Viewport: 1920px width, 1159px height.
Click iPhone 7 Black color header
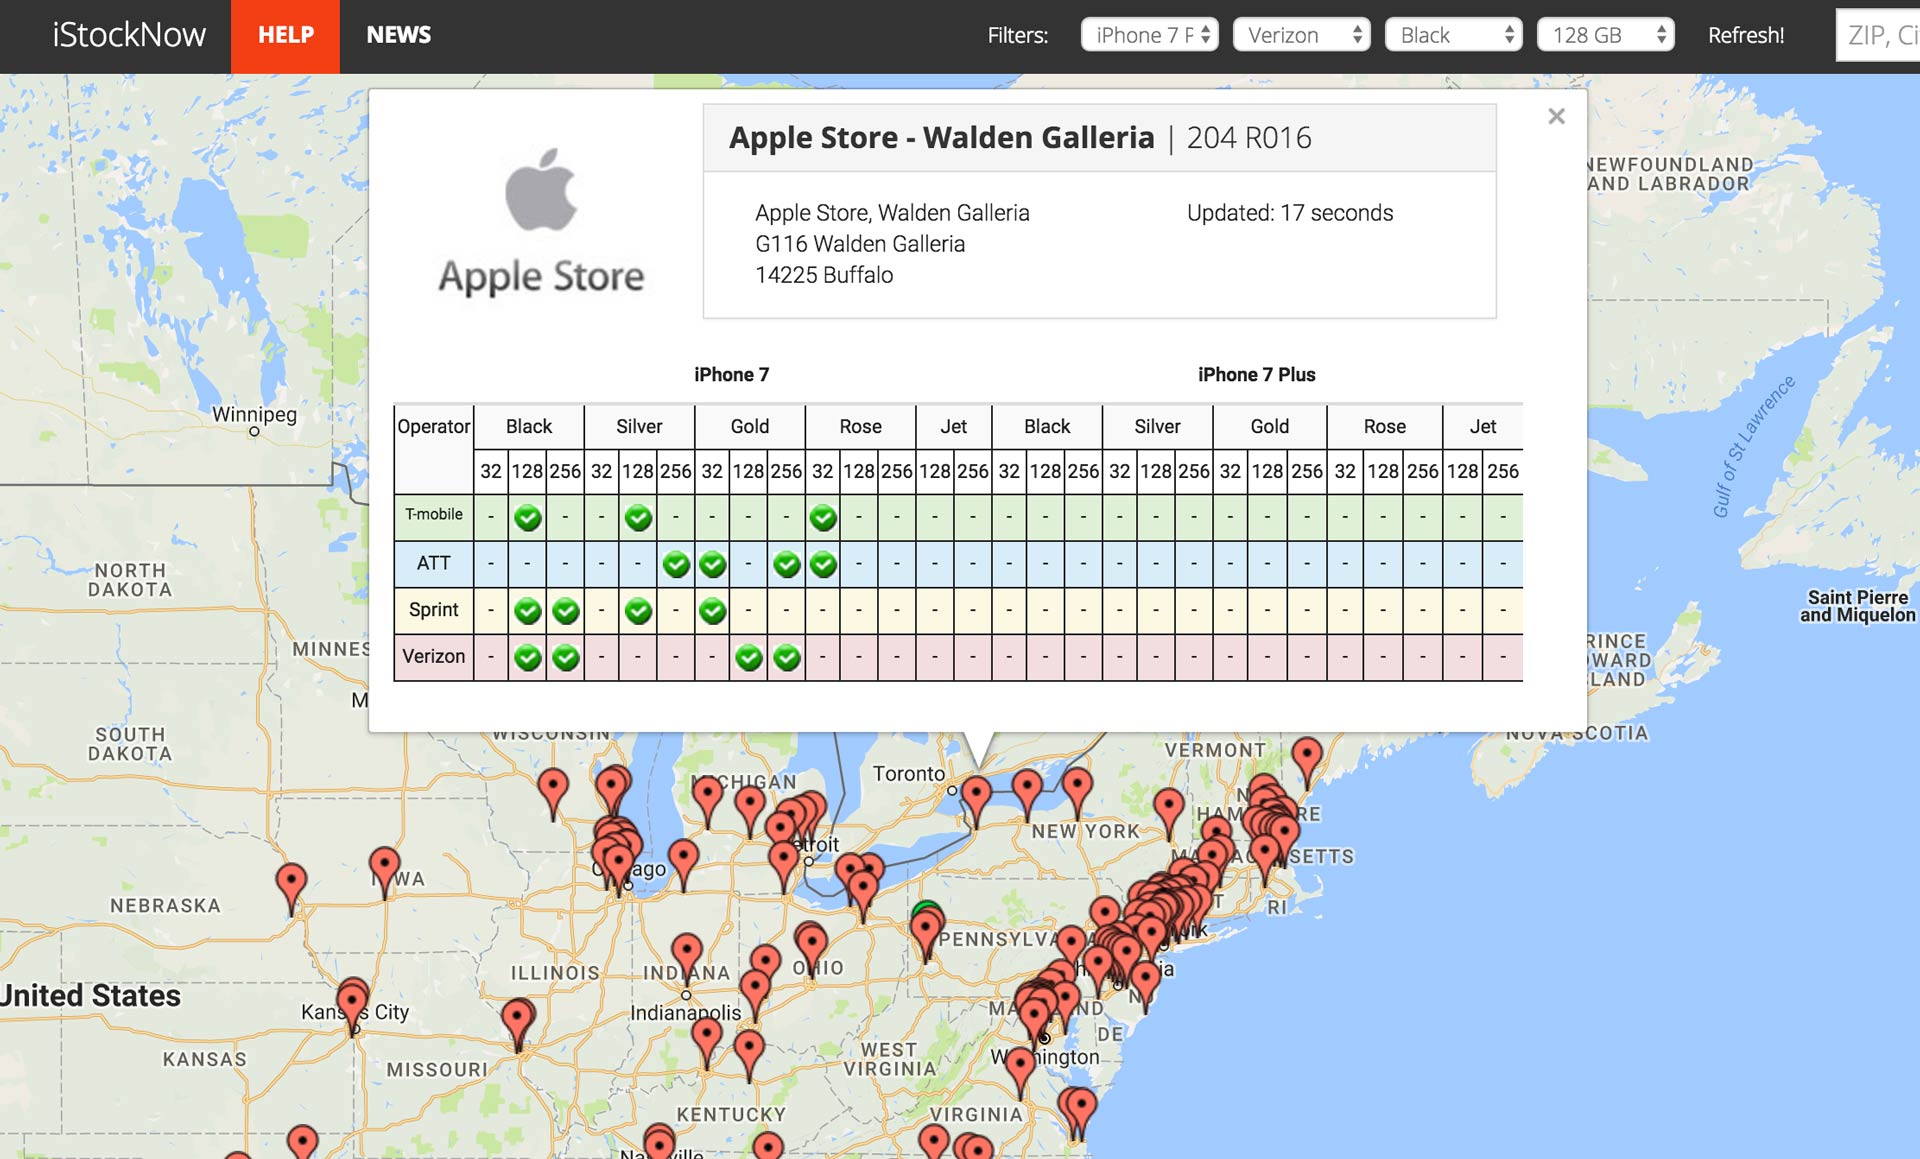(x=528, y=426)
